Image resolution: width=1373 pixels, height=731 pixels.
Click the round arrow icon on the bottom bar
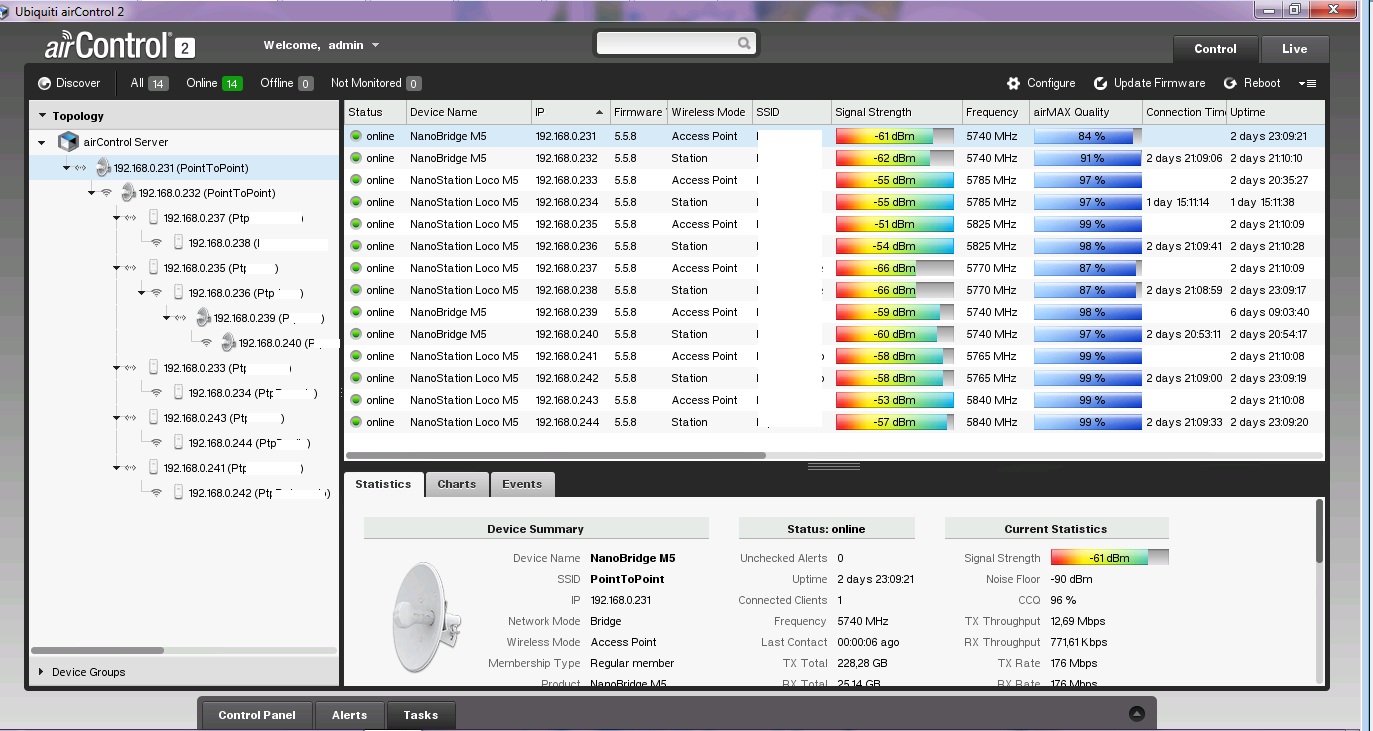coord(1136,714)
